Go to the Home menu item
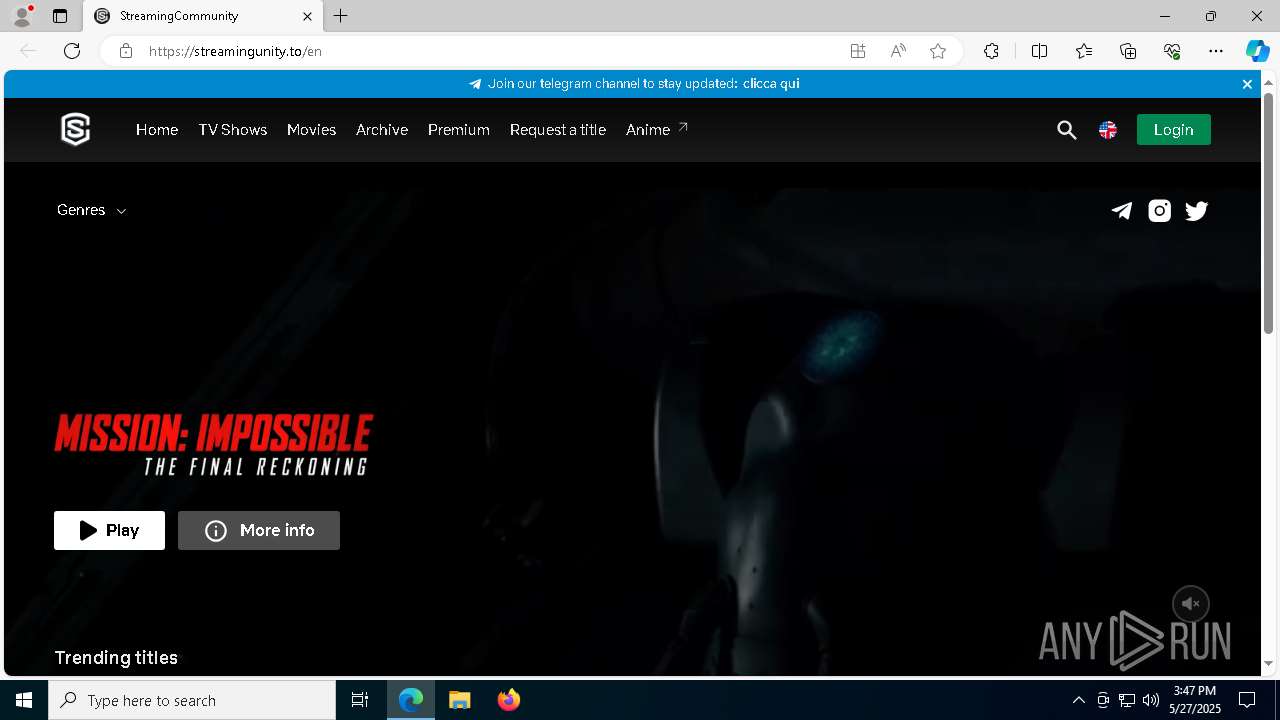 (157, 130)
